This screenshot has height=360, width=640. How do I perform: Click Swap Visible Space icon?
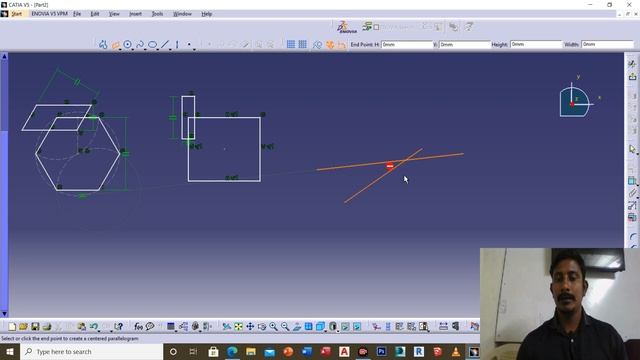(x=357, y=327)
